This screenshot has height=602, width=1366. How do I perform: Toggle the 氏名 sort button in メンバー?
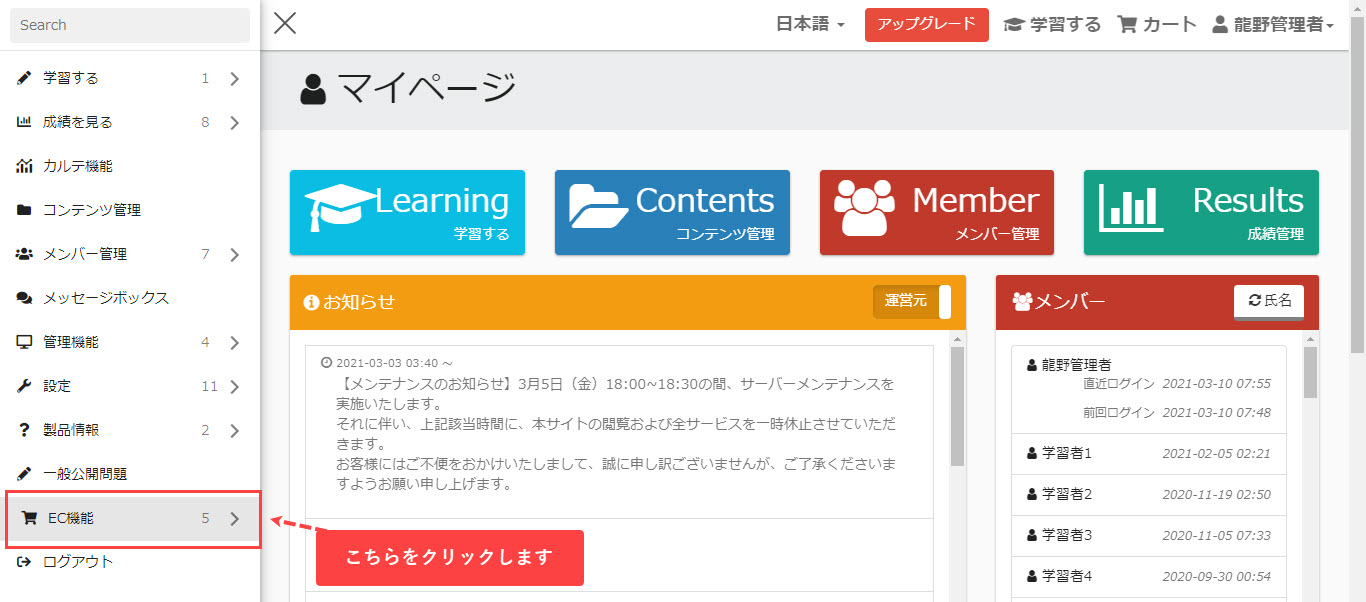pyautogui.click(x=1268, y=301)
